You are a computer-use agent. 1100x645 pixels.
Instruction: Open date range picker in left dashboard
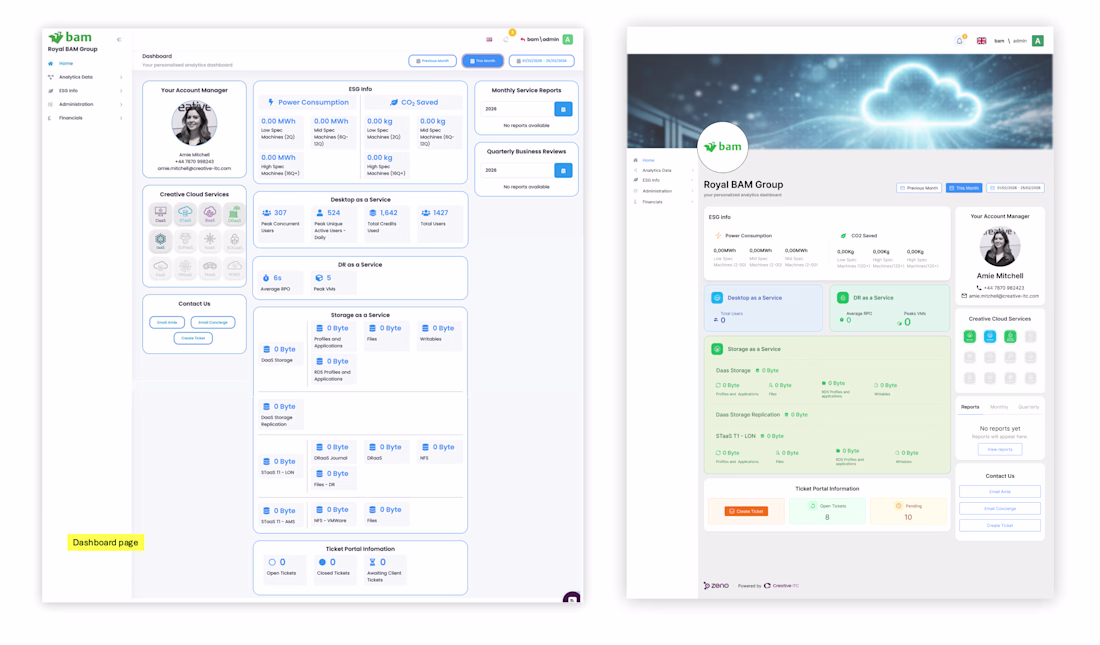point(542,61)
